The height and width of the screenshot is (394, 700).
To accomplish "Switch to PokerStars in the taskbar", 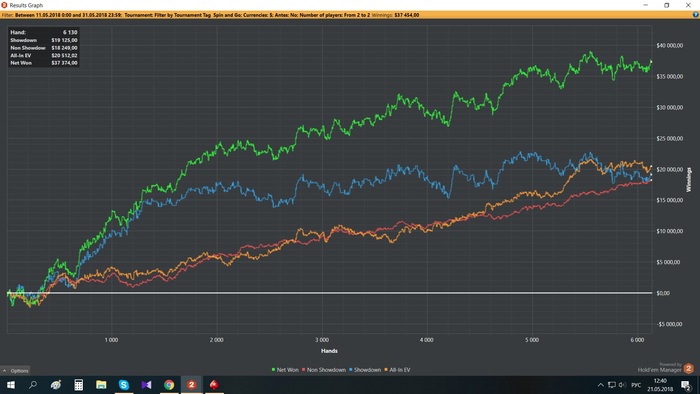I will click(x=214, y=385).
